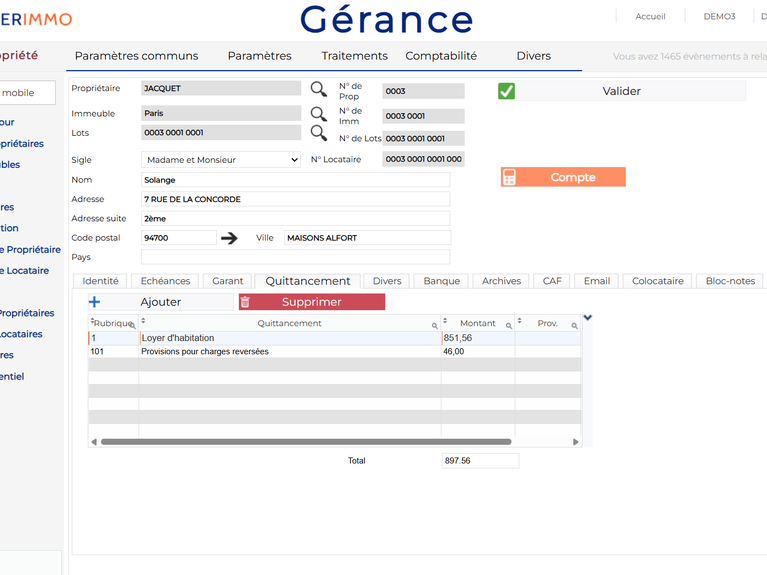Click sort arrows on the Prov. column

coord(519,321)
